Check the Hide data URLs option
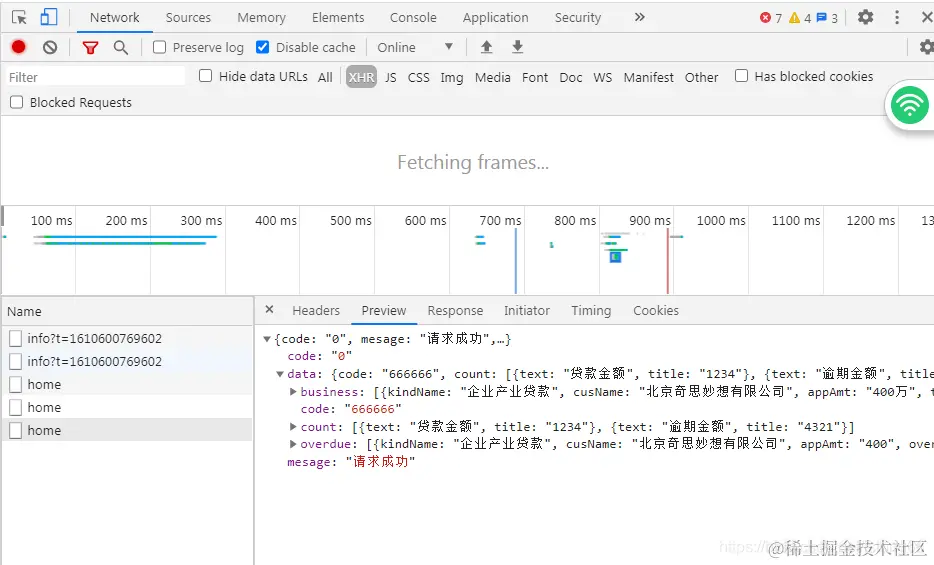 [x=205, y=76]
